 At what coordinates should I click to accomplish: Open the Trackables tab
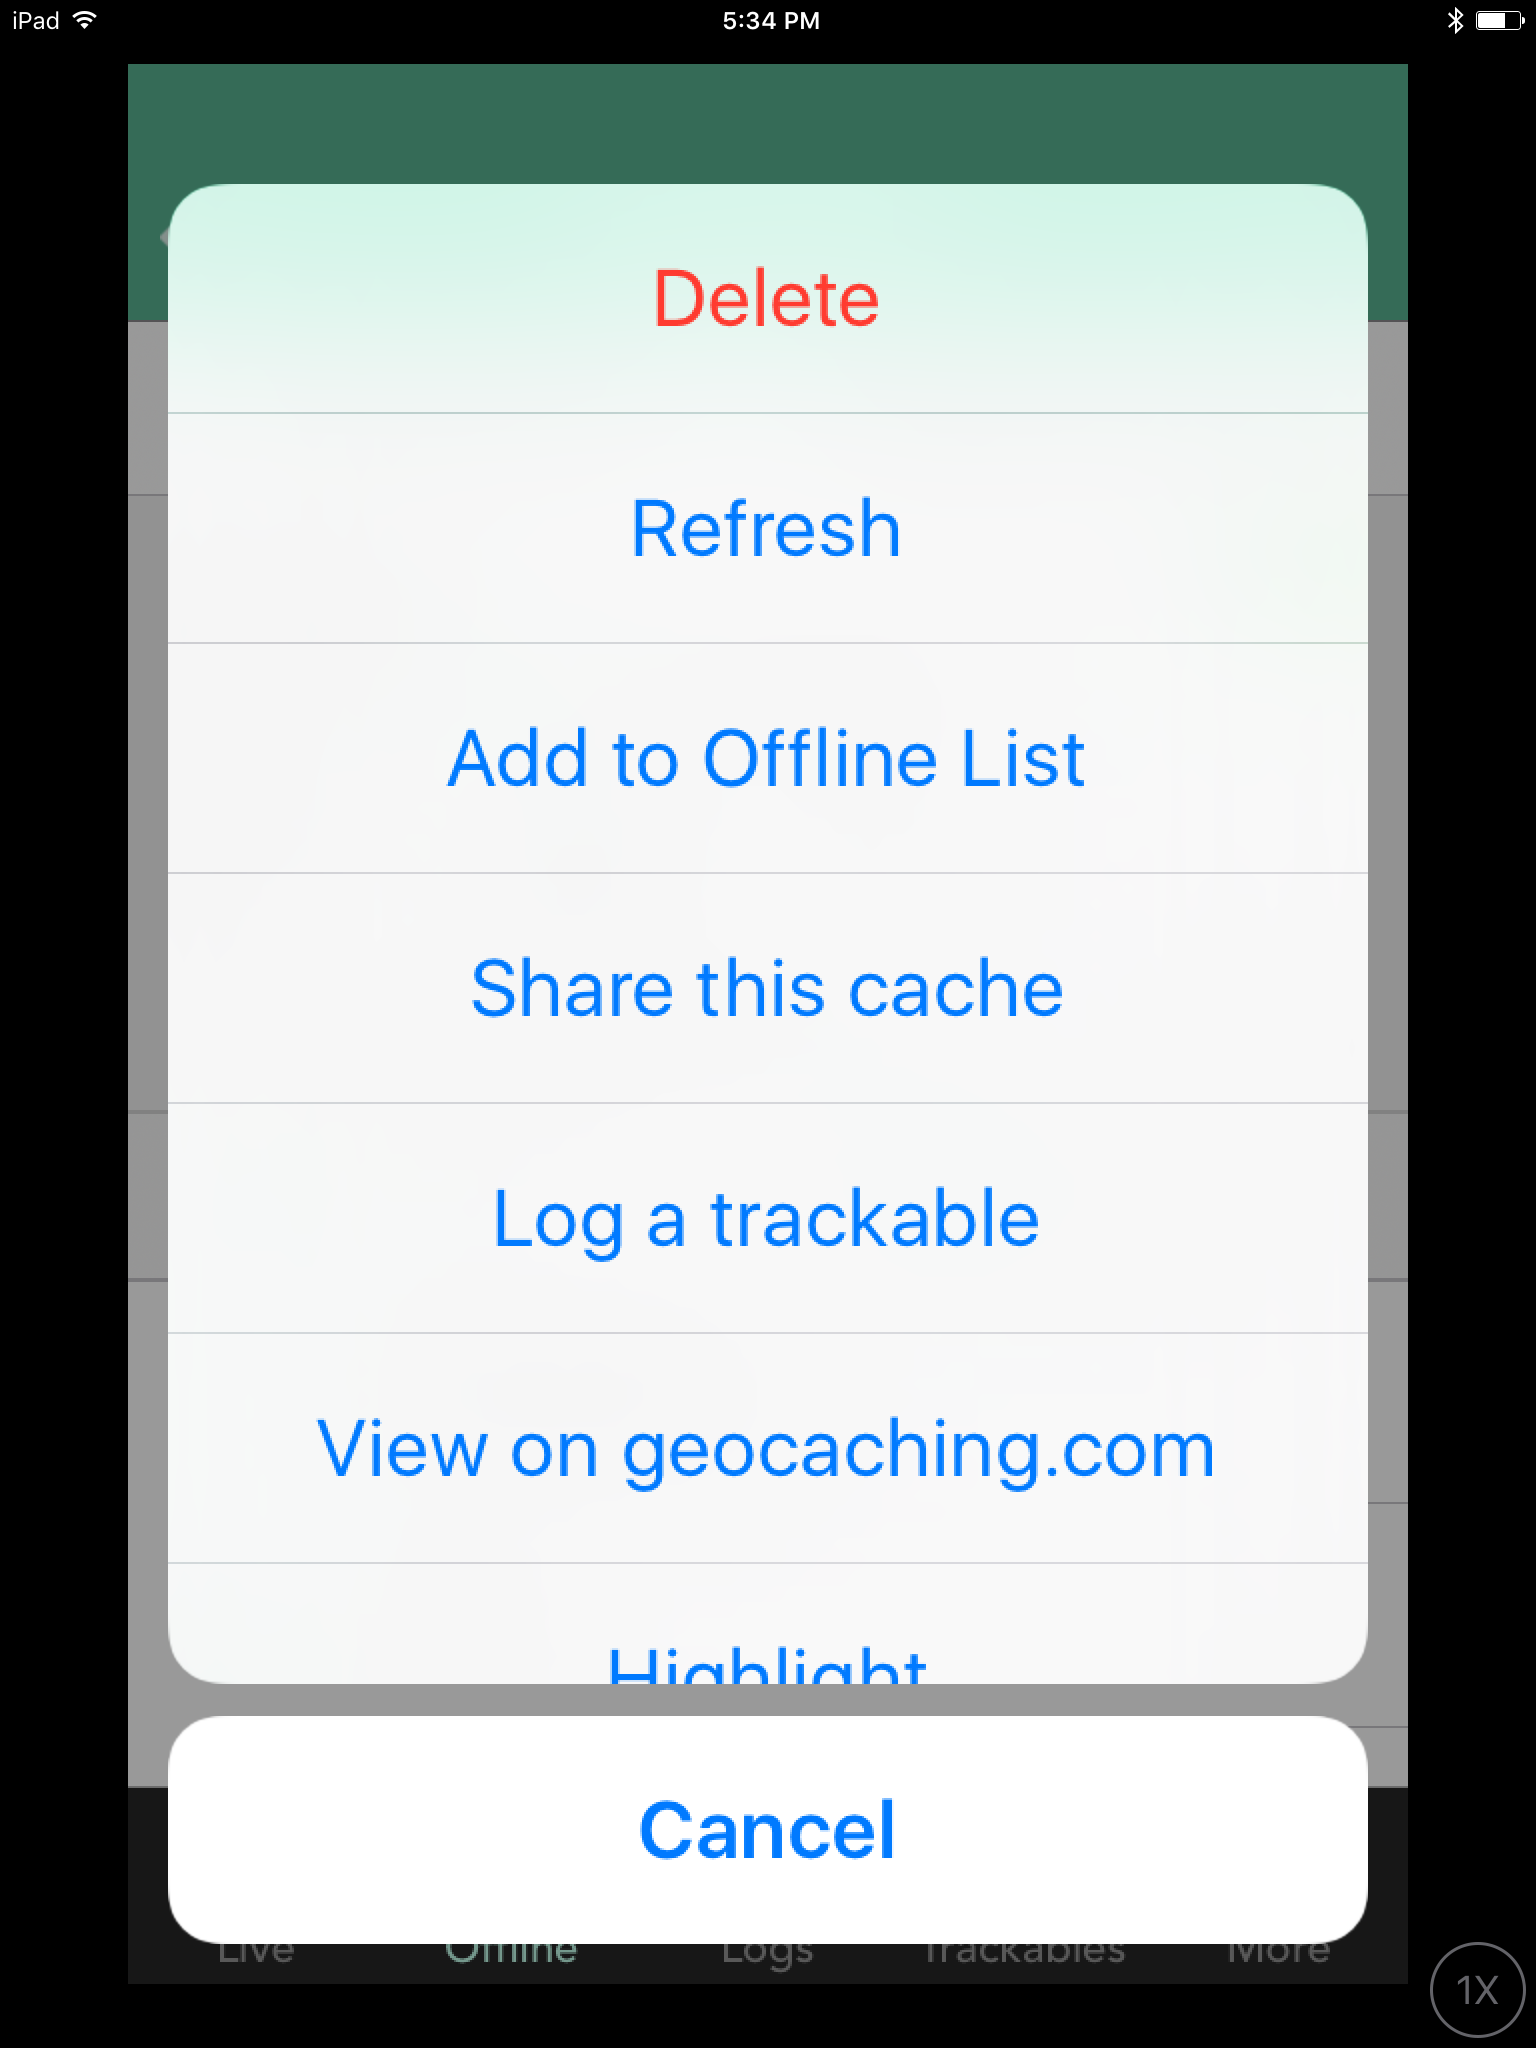1024,1950
